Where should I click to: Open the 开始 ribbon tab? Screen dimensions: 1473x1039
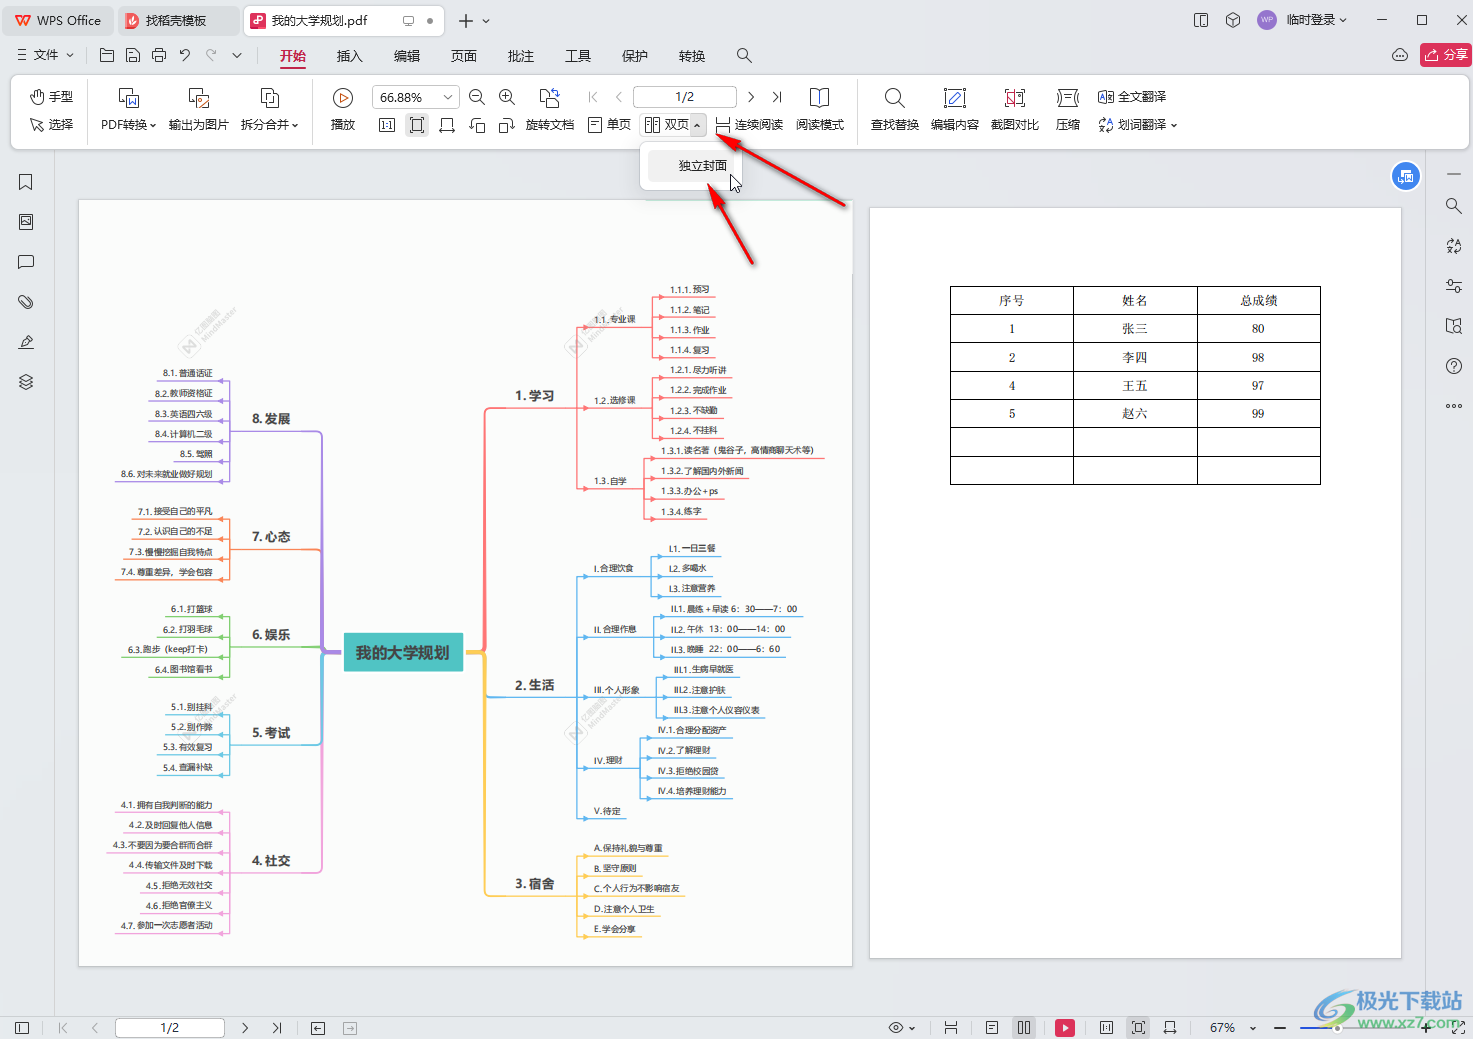point(293,56)
